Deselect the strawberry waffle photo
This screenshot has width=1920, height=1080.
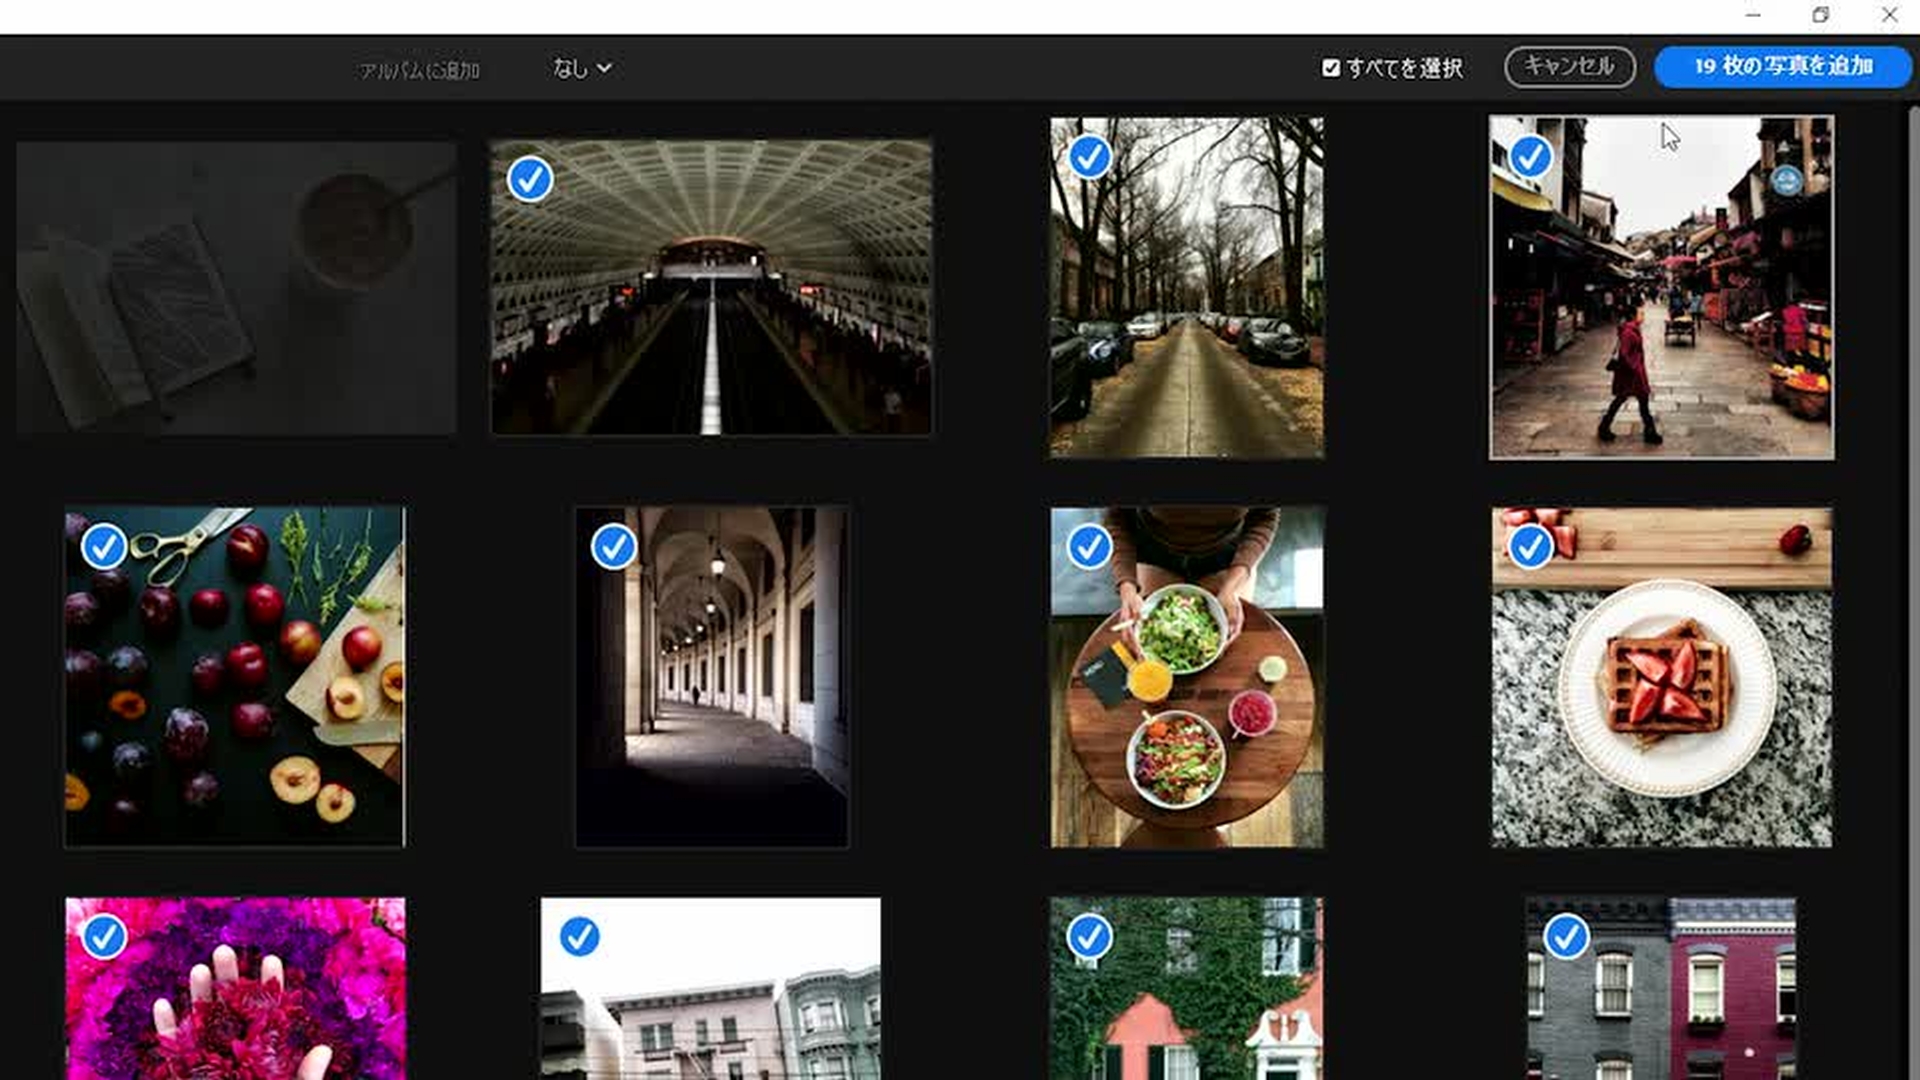pyautogui.click(x=1531, y=547)
